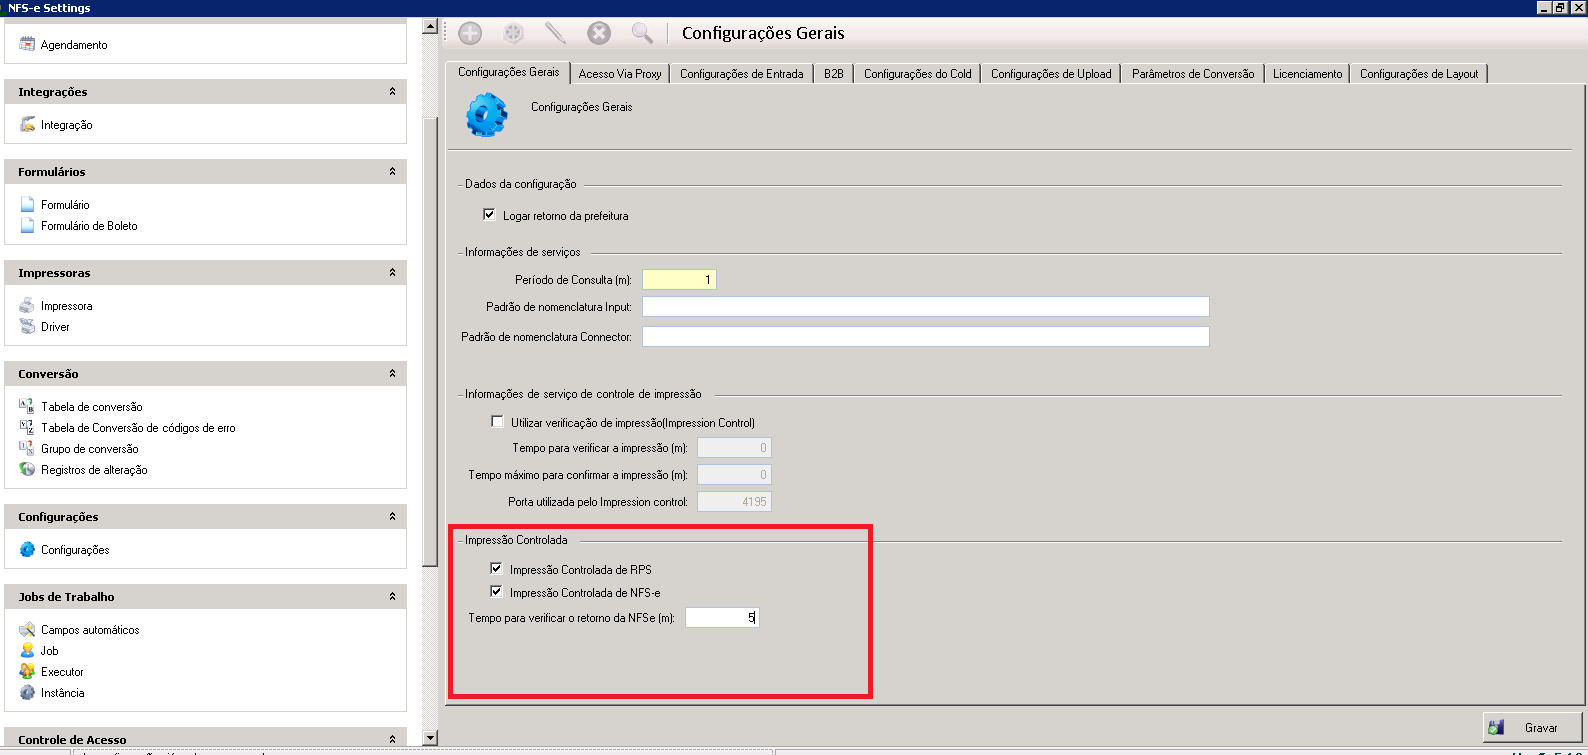
Task: Click the Formulário de Boleto icon
Action: (27, 225)
